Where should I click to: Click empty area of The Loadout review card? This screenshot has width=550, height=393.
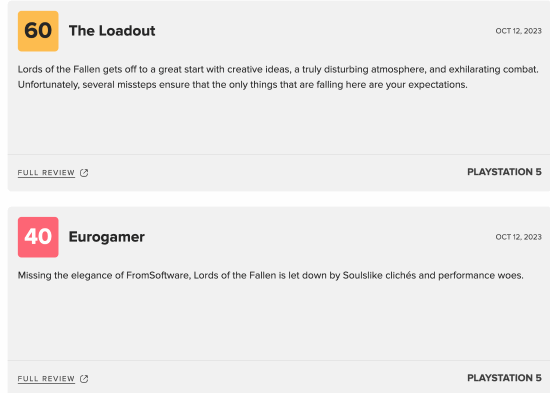[277, 123]
